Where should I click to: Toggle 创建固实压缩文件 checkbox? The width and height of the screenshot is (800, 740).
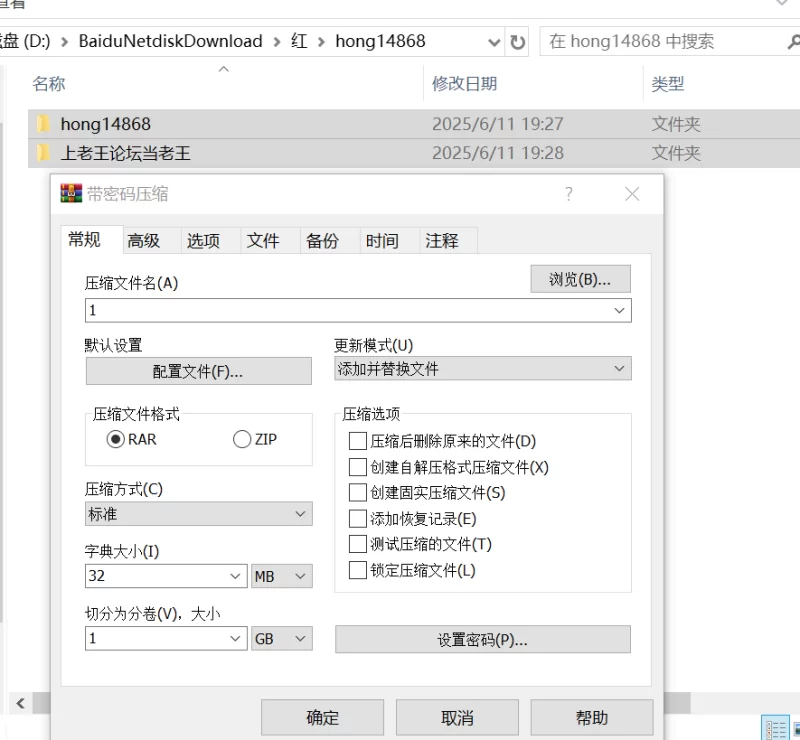pyautogui.click(x=358, y=492)
